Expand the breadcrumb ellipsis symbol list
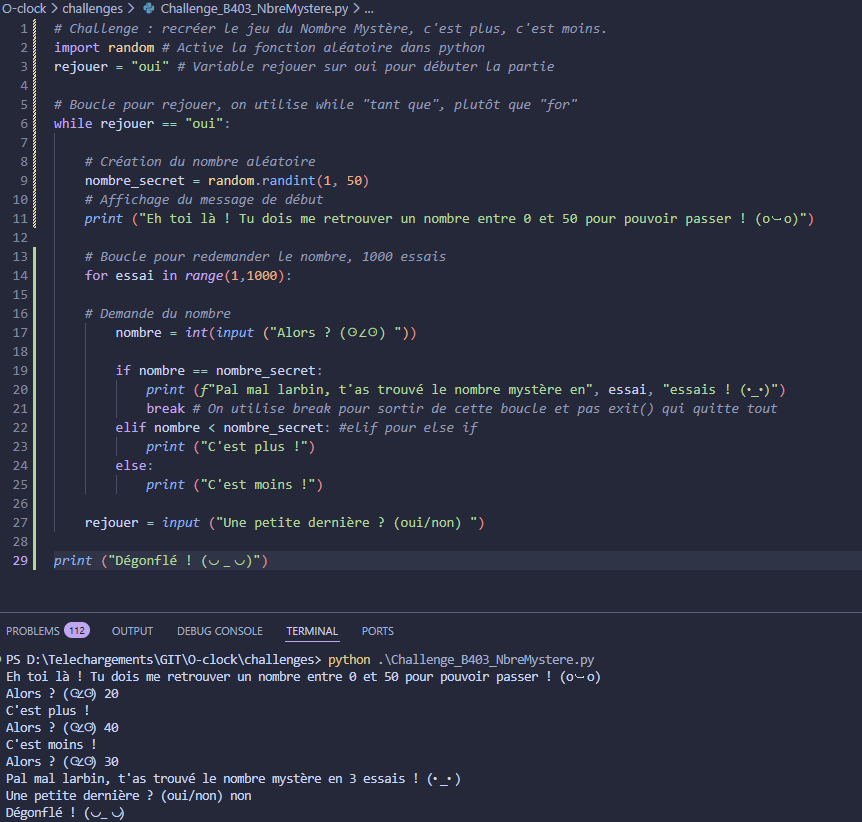The height and width of the screenshot is (822, 862). tap(368, 8)
